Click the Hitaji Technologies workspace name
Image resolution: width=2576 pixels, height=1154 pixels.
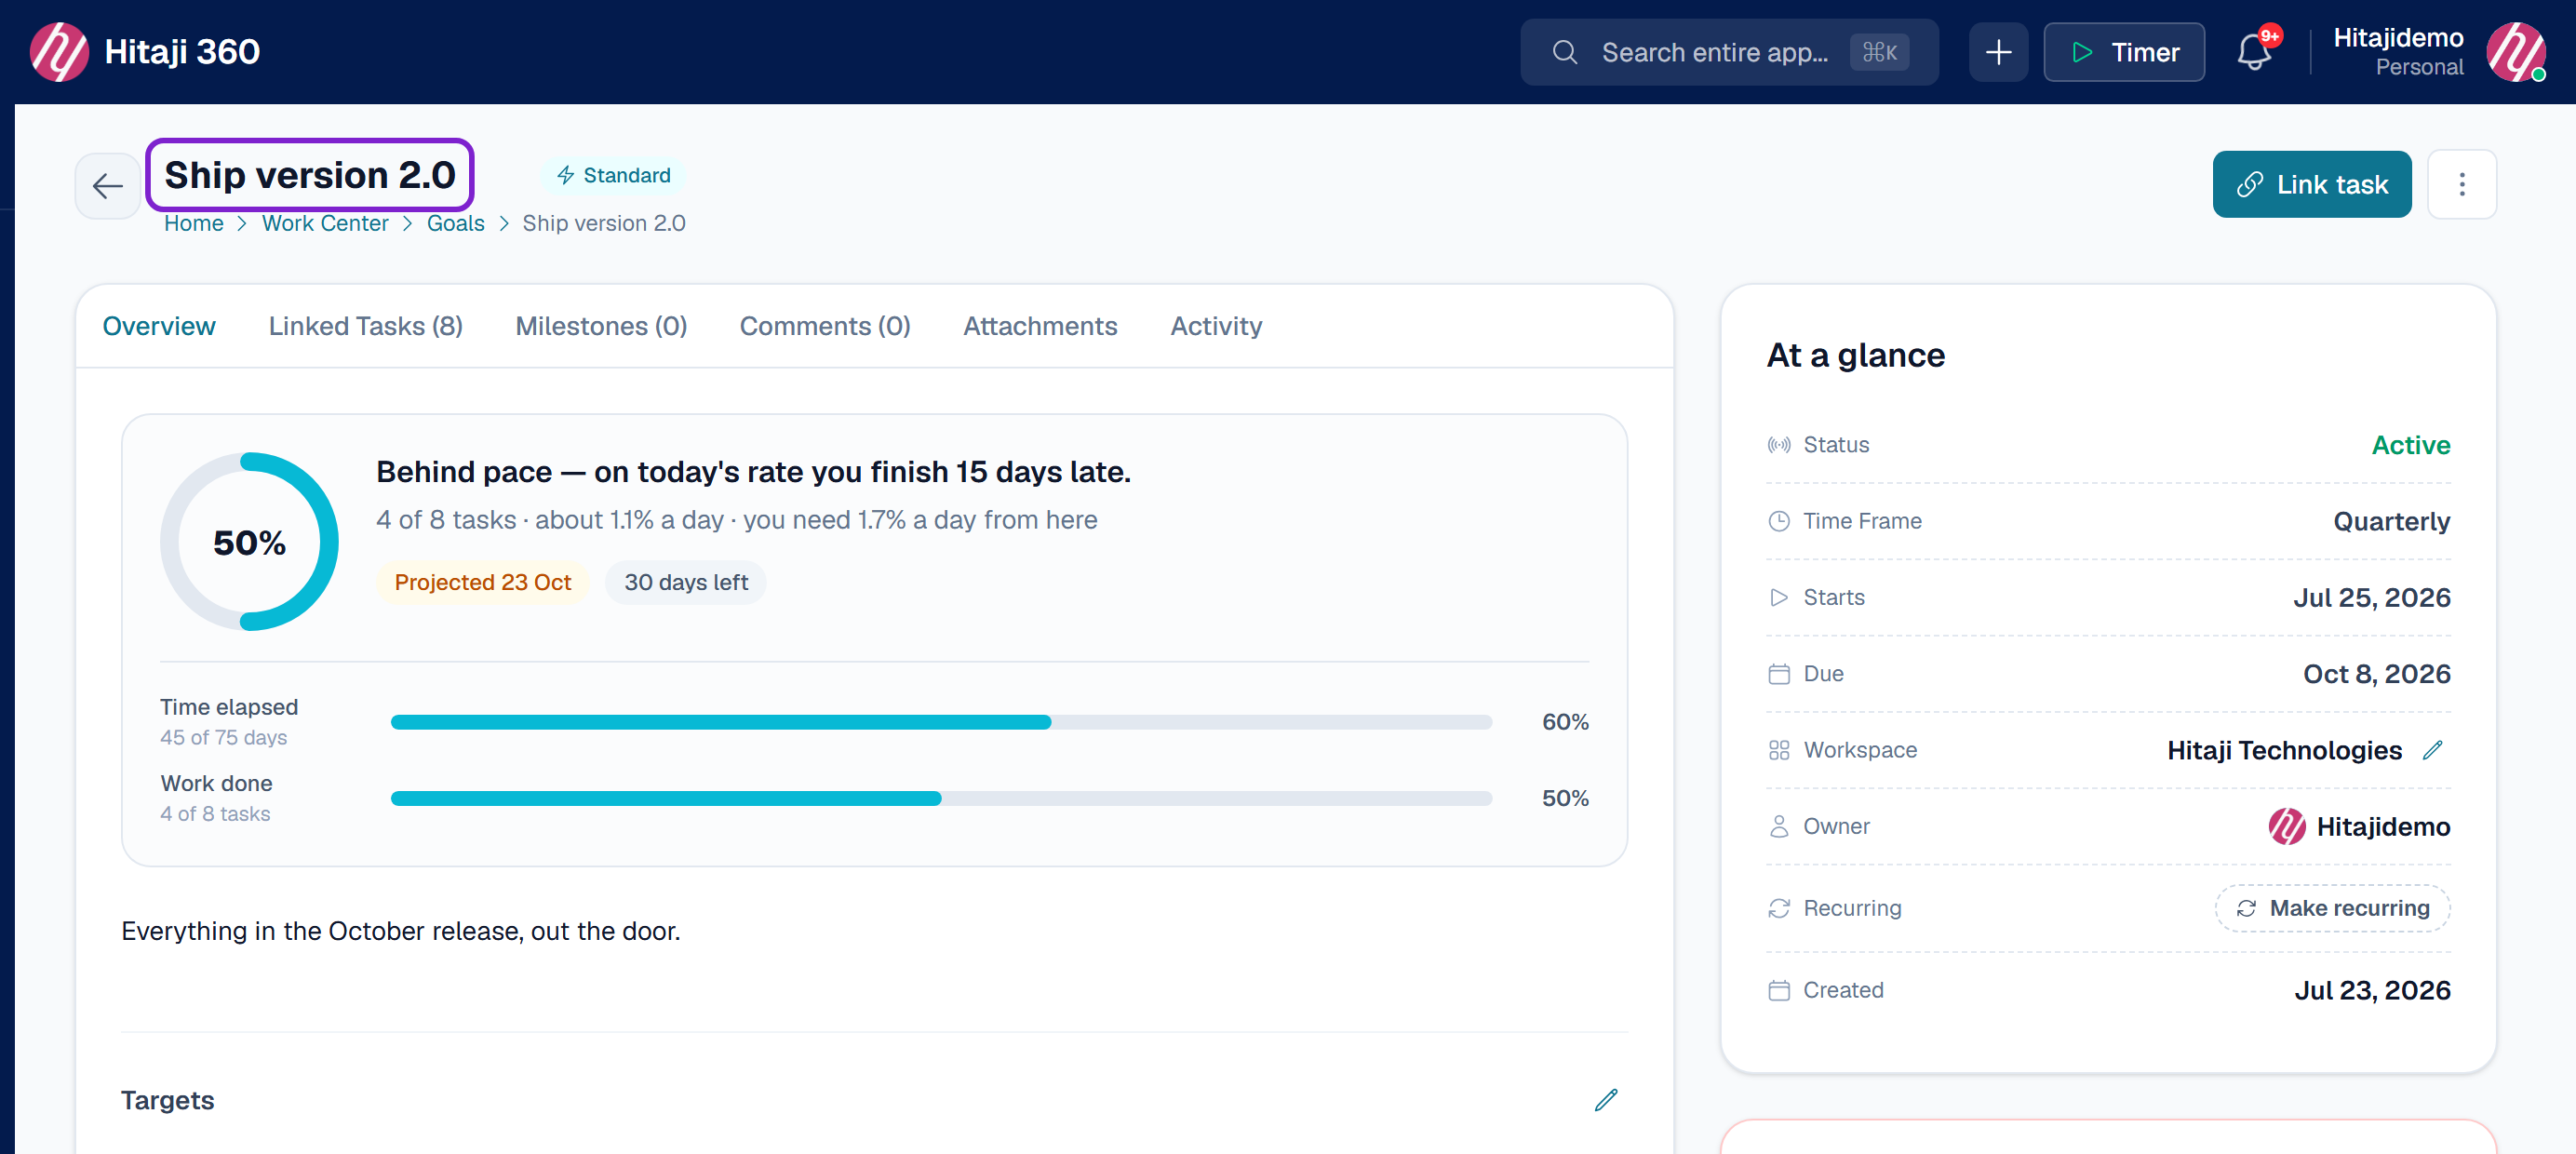click(2284, 750)
